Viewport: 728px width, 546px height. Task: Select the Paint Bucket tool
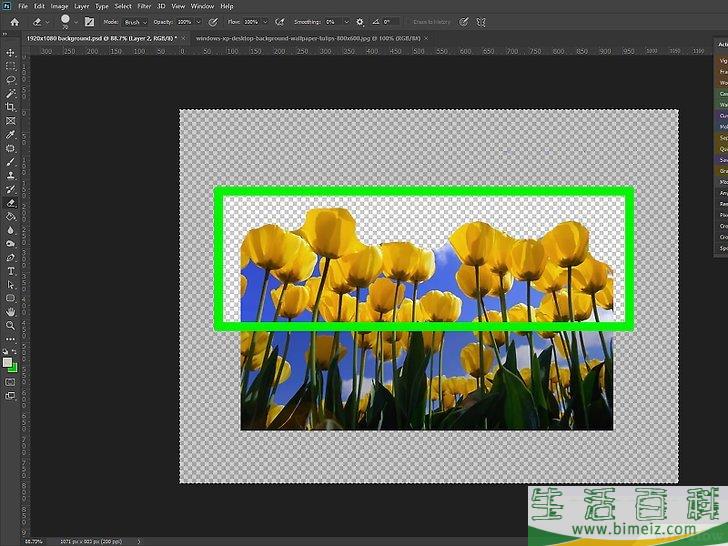coord(10,216)
